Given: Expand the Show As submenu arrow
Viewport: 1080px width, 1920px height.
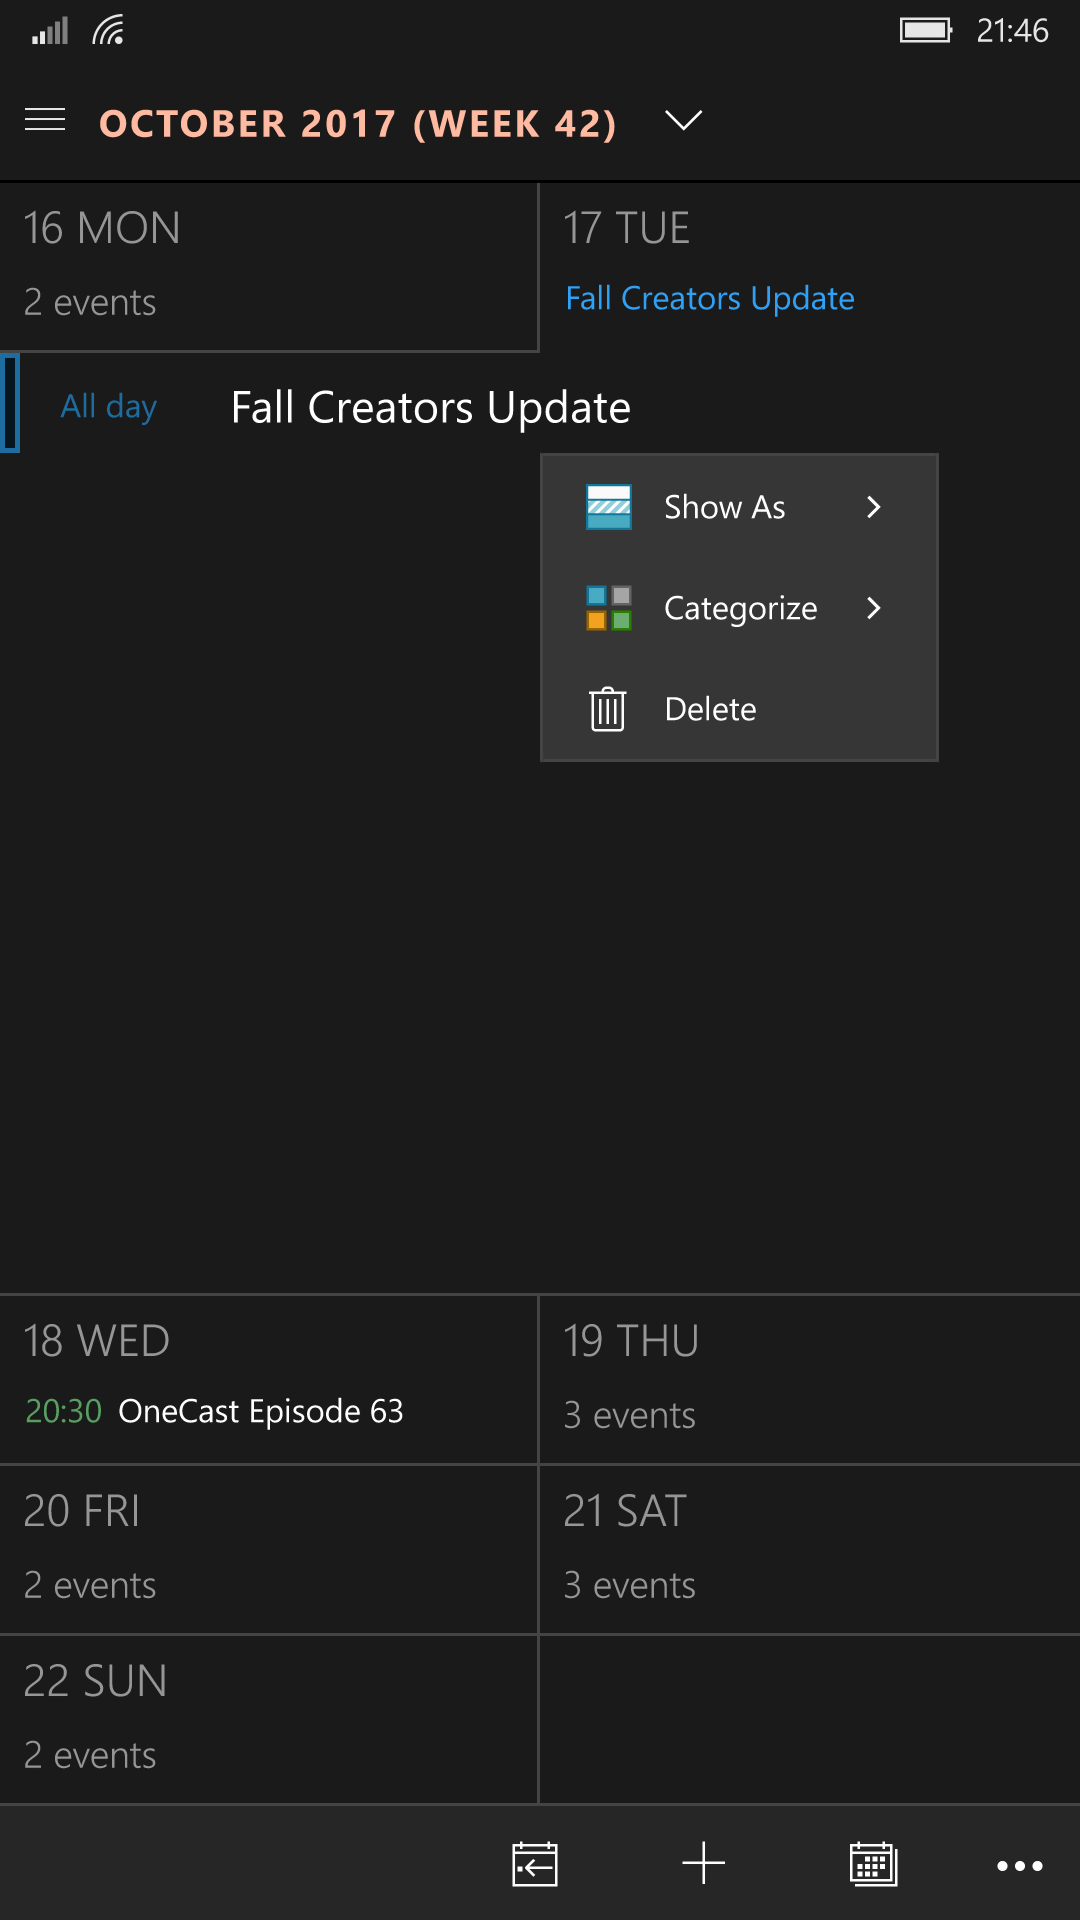Looking at the screenshot, I should coord(874,507).
